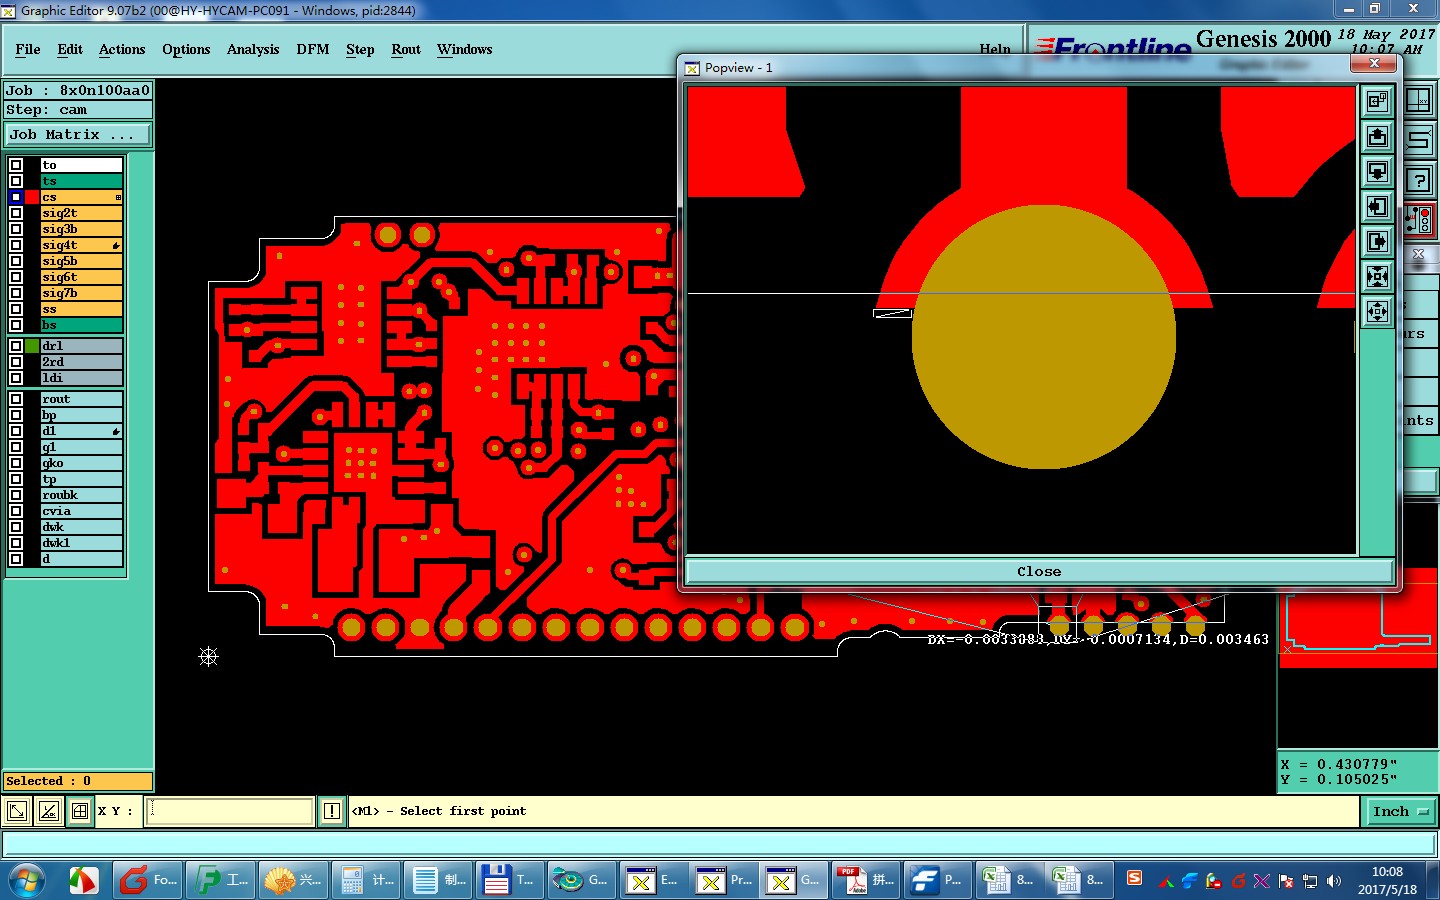1440x900 pixels.
Task: Open the DFM menu
Action: pos(313,49)
